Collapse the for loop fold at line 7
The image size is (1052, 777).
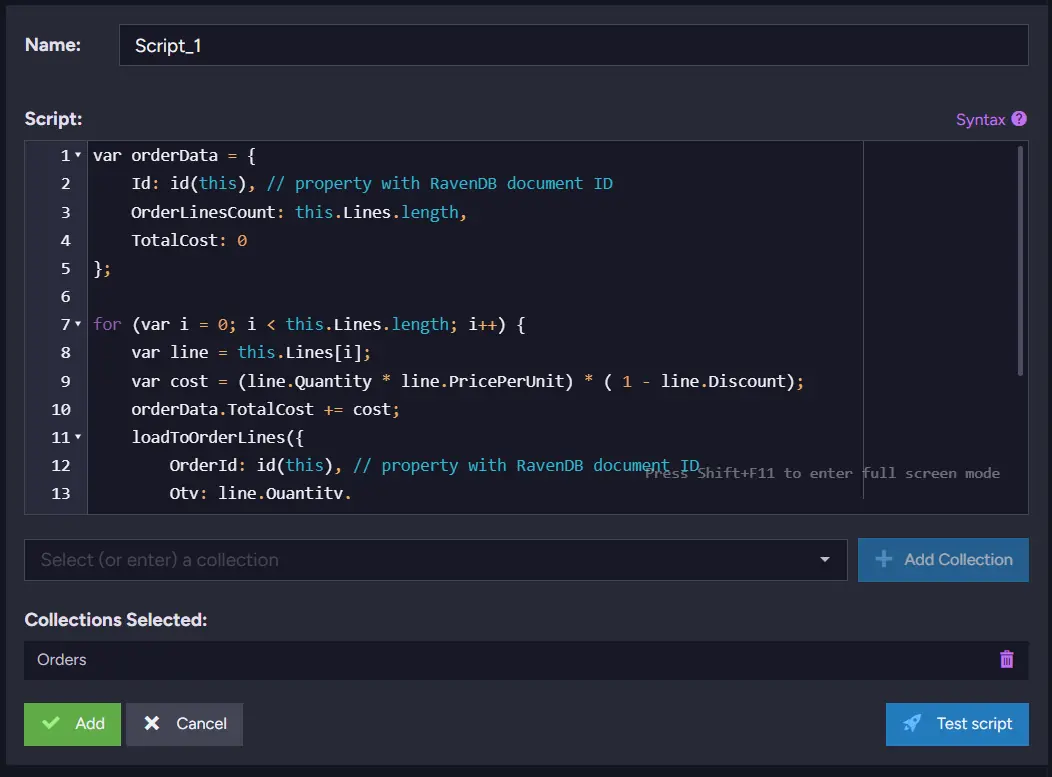pos(78,324)
